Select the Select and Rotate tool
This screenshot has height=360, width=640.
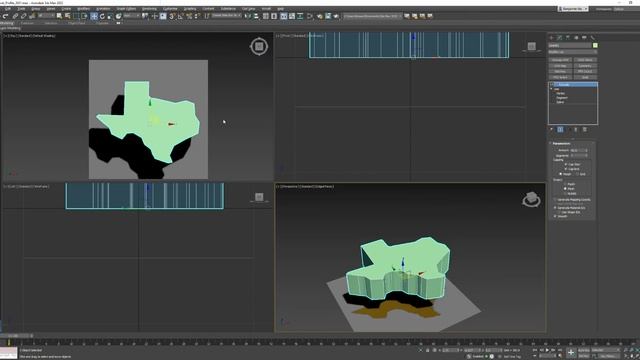click(x=102, y=16)
